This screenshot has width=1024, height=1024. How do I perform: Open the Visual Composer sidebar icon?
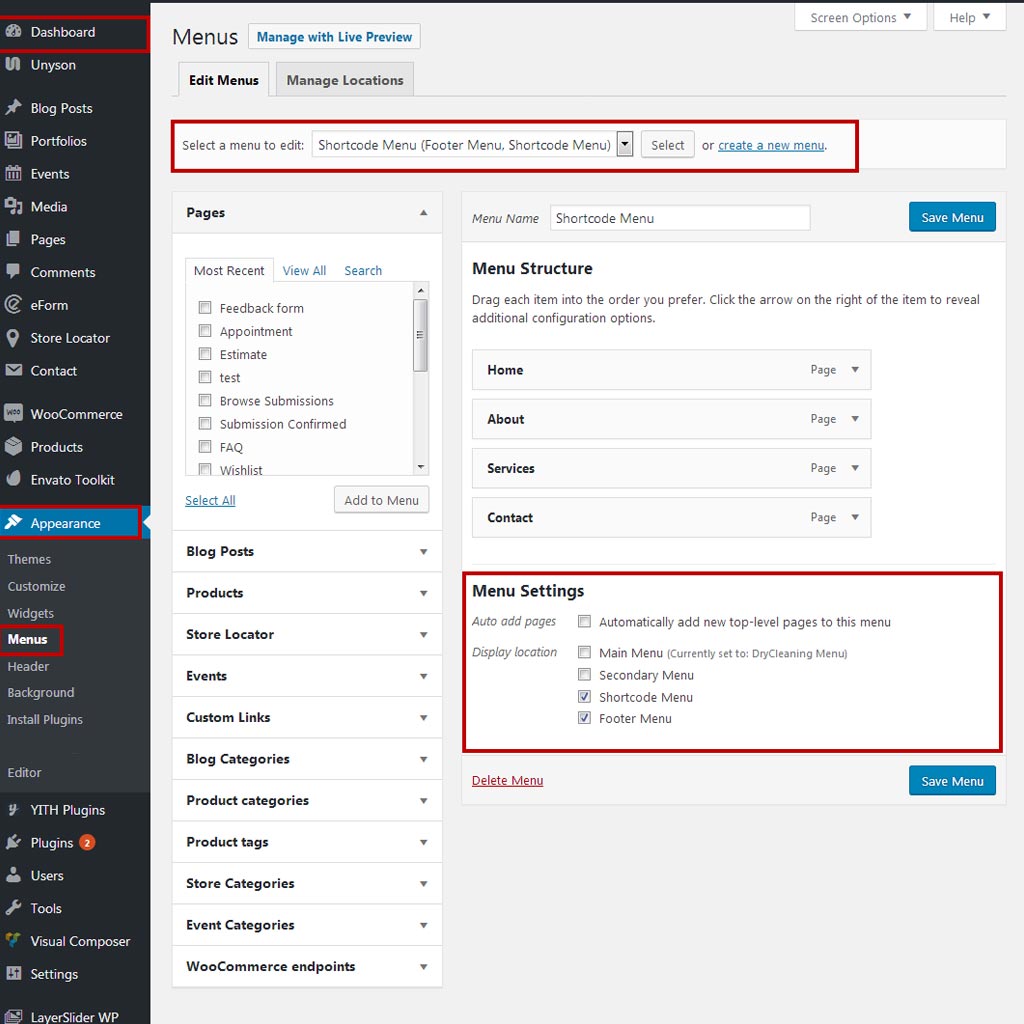click(x=15, y=941)
